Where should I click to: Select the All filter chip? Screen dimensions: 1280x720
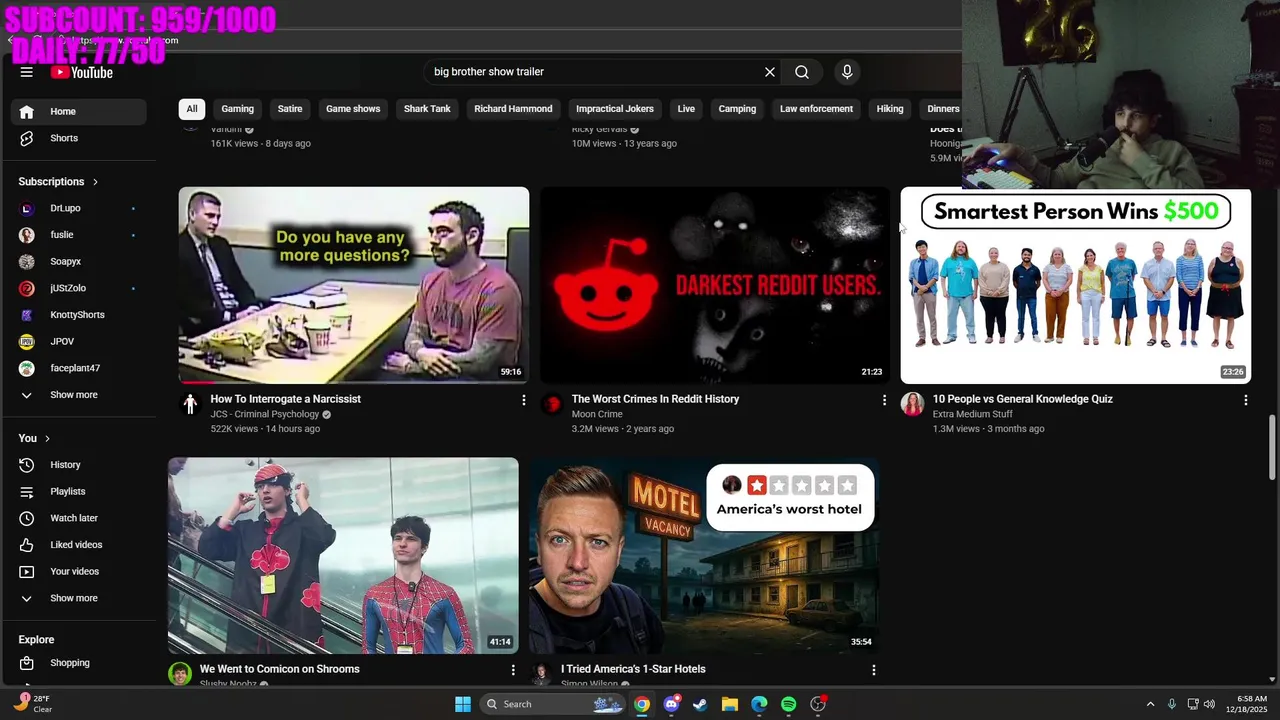192,109
